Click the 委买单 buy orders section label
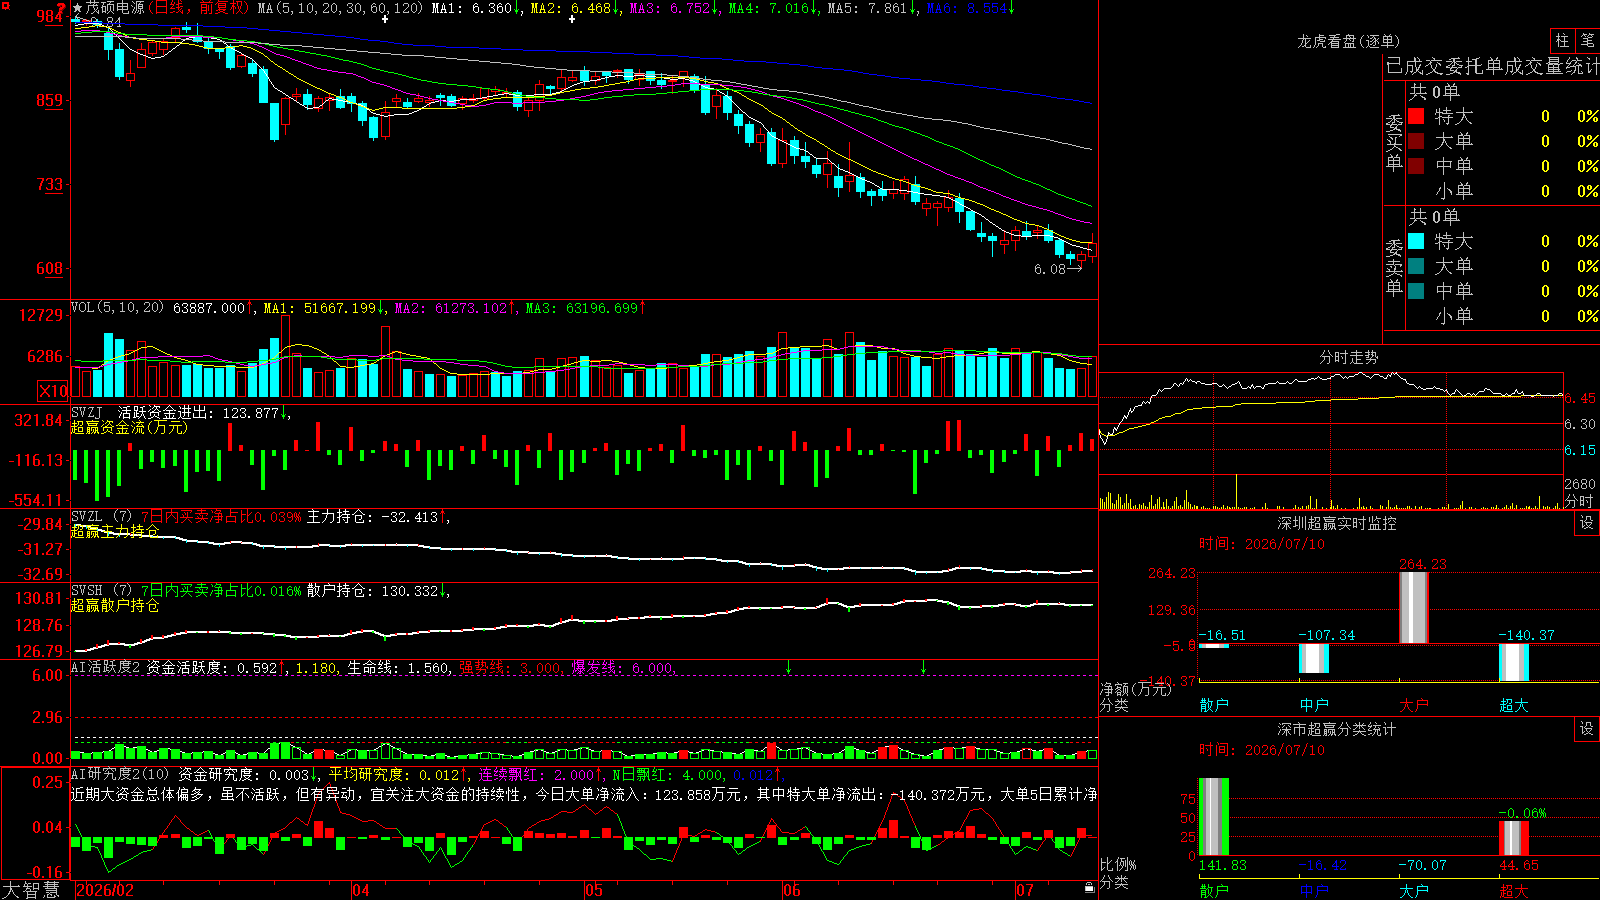1600x900 pixels. [1394, 142]
